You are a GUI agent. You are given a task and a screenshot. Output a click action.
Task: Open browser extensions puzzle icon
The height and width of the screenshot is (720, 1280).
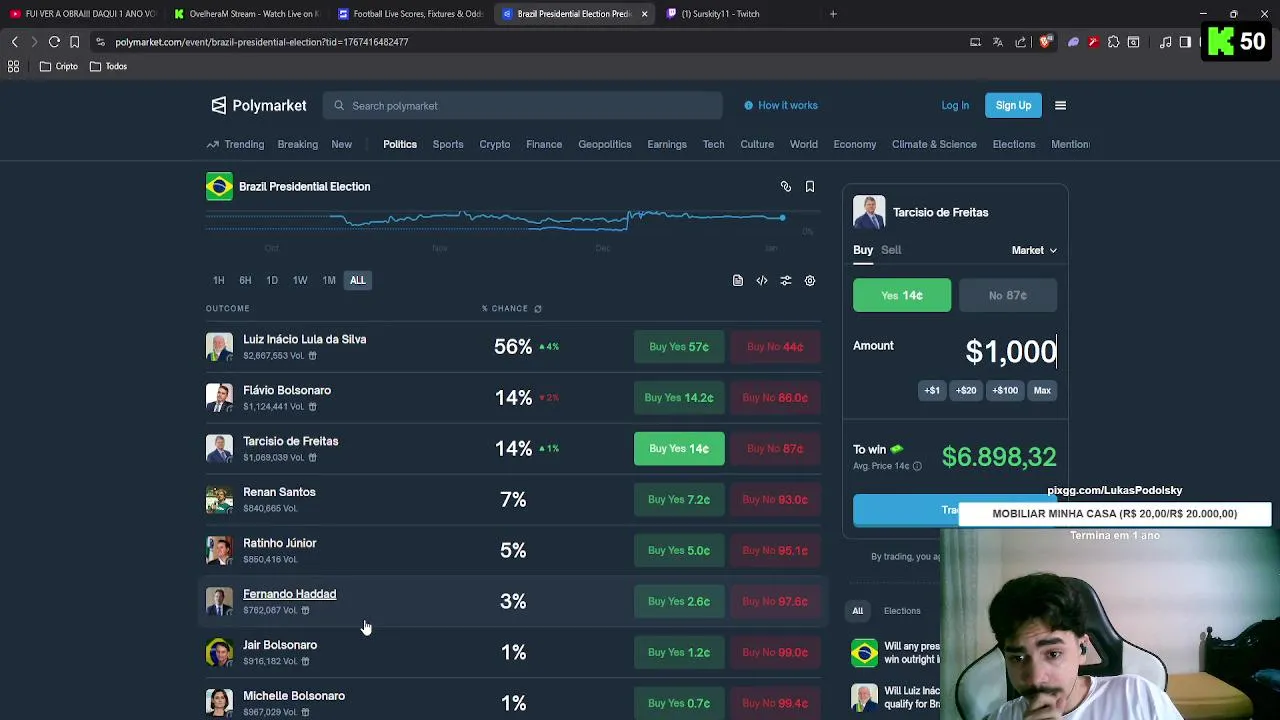(x=1113, y=42)
